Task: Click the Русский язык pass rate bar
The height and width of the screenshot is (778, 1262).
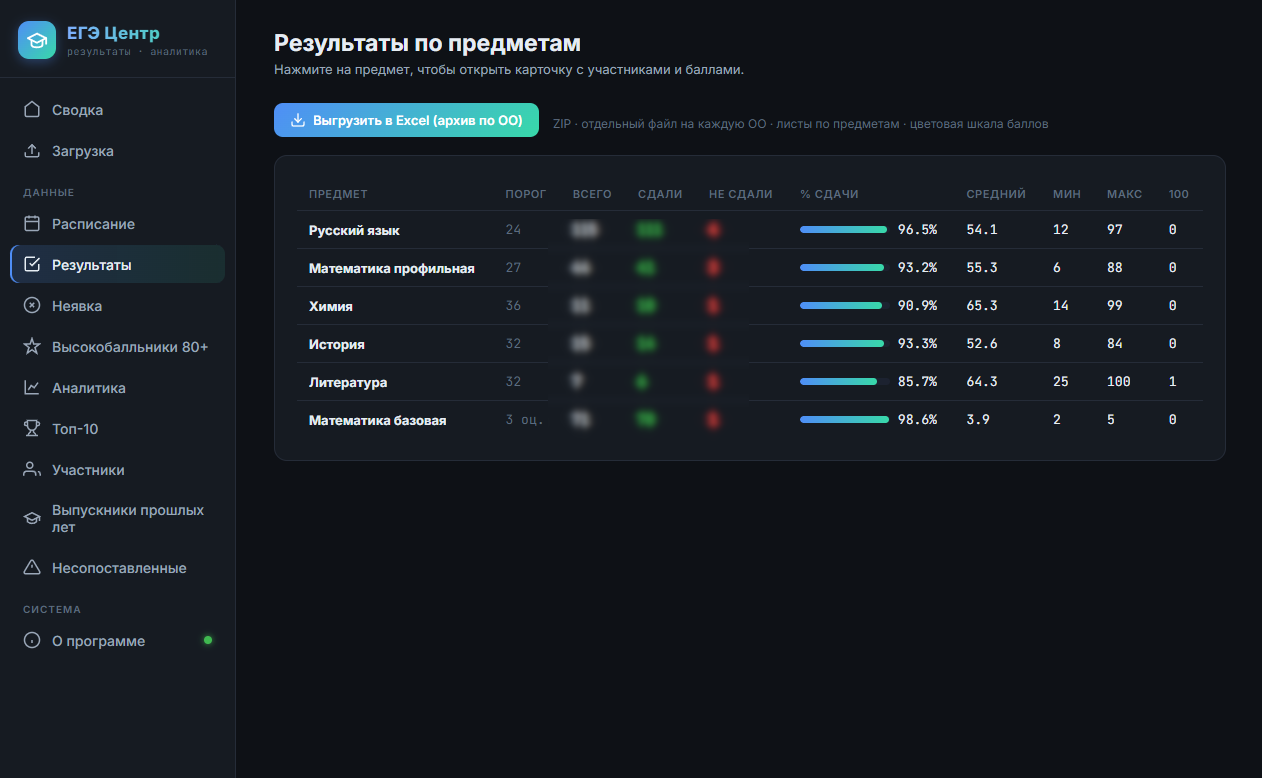Action: (844, 230)
